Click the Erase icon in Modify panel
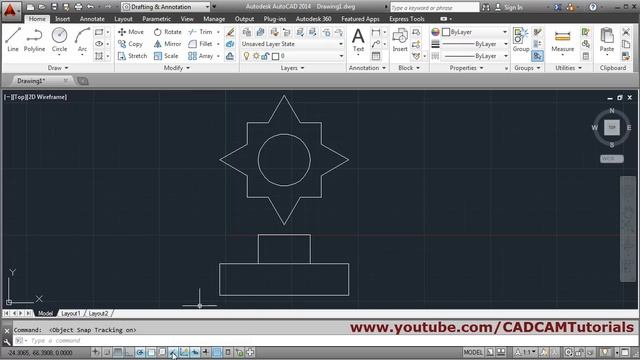 (x=230, y=32)
